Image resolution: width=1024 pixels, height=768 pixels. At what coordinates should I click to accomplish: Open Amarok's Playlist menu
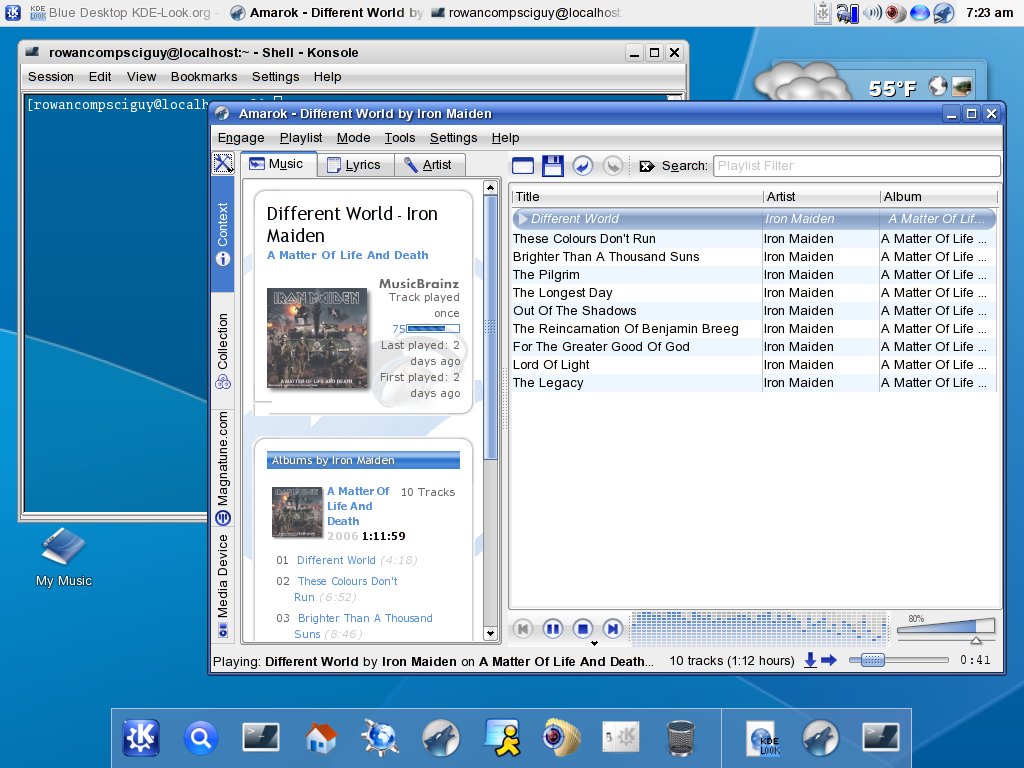[x=301, y=138]
